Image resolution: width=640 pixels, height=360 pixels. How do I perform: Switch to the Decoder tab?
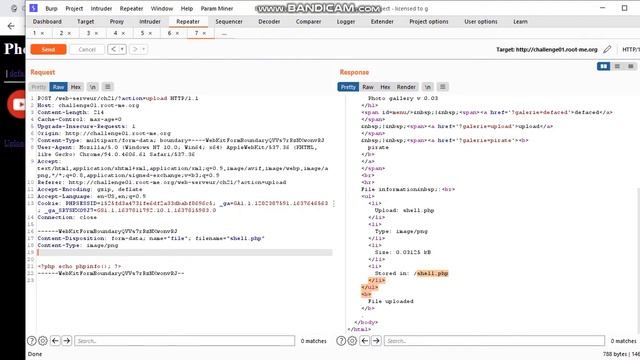click(x=269, y=21)
